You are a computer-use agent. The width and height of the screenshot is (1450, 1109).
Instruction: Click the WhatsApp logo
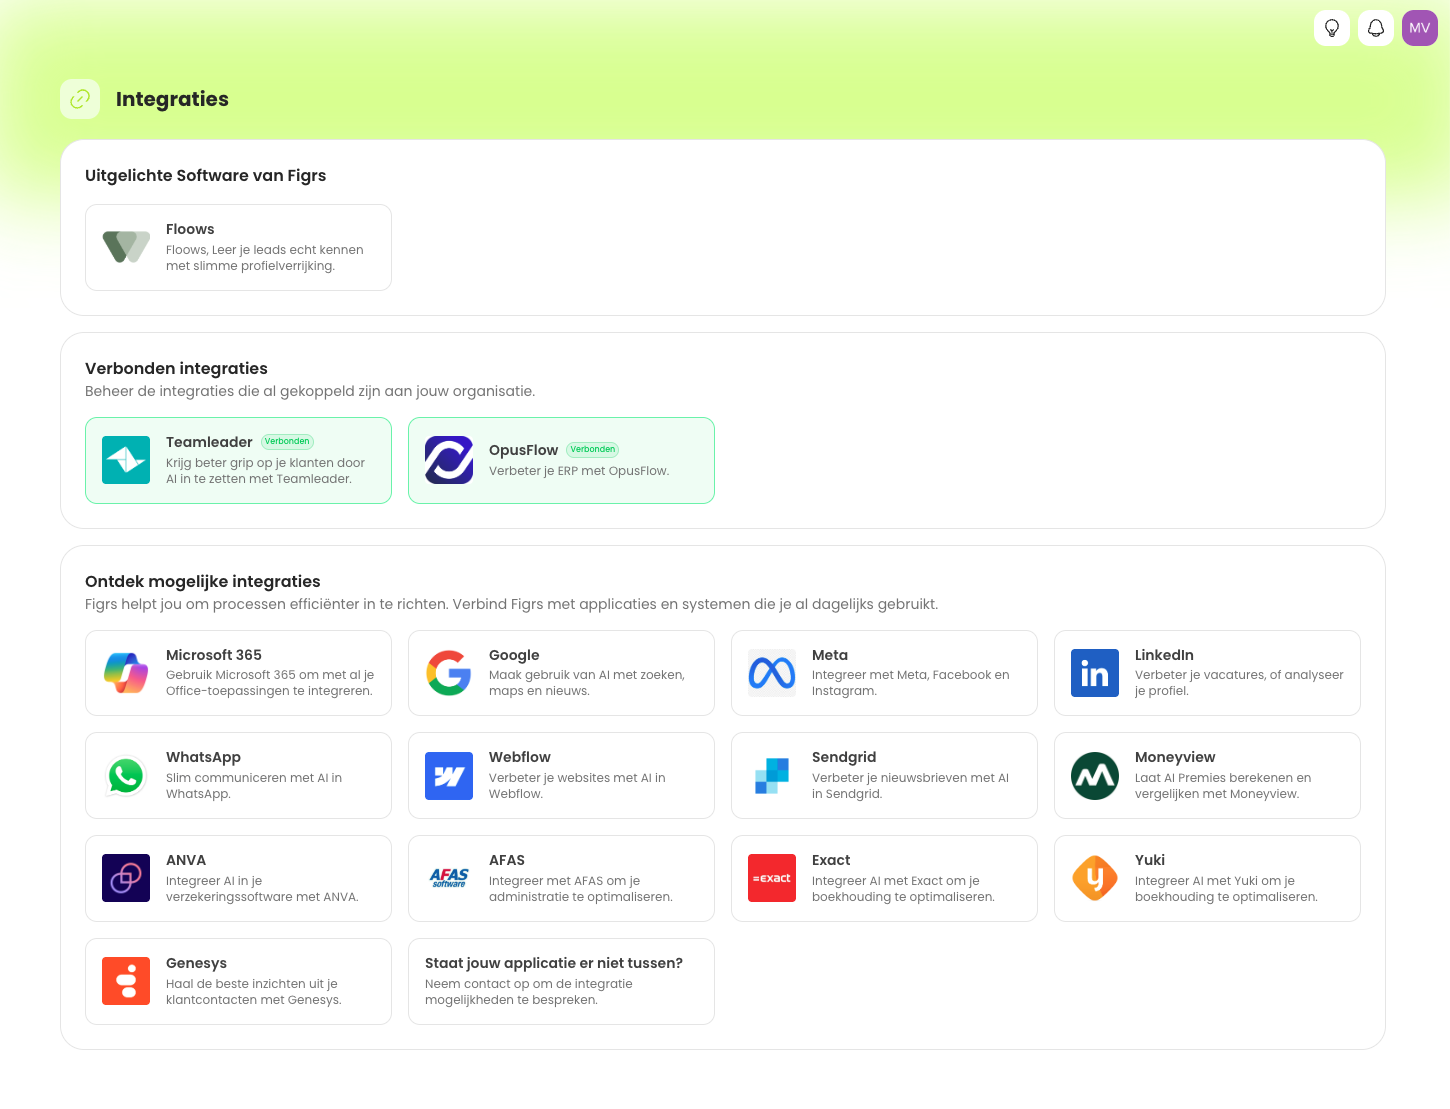coord(126,776)
